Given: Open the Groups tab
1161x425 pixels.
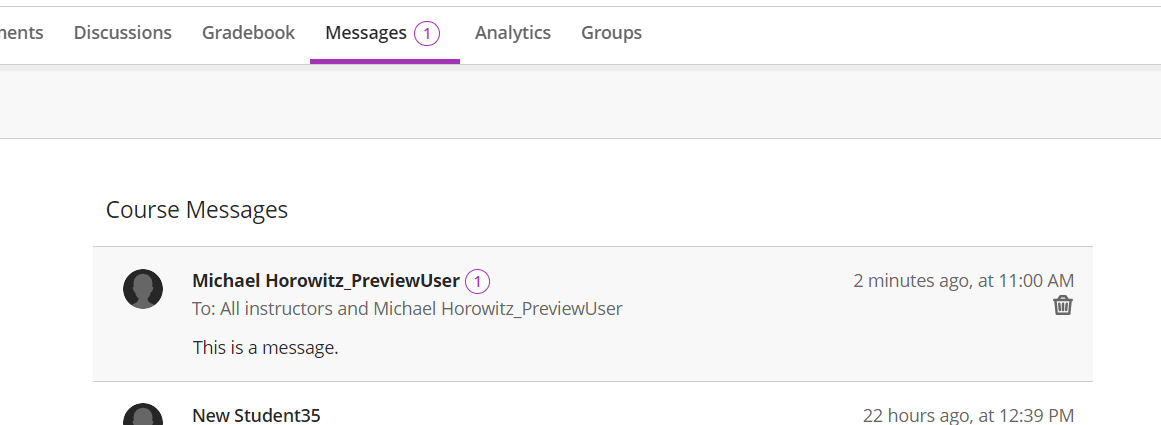Looking at the screenshot, I should click(611, 33).
